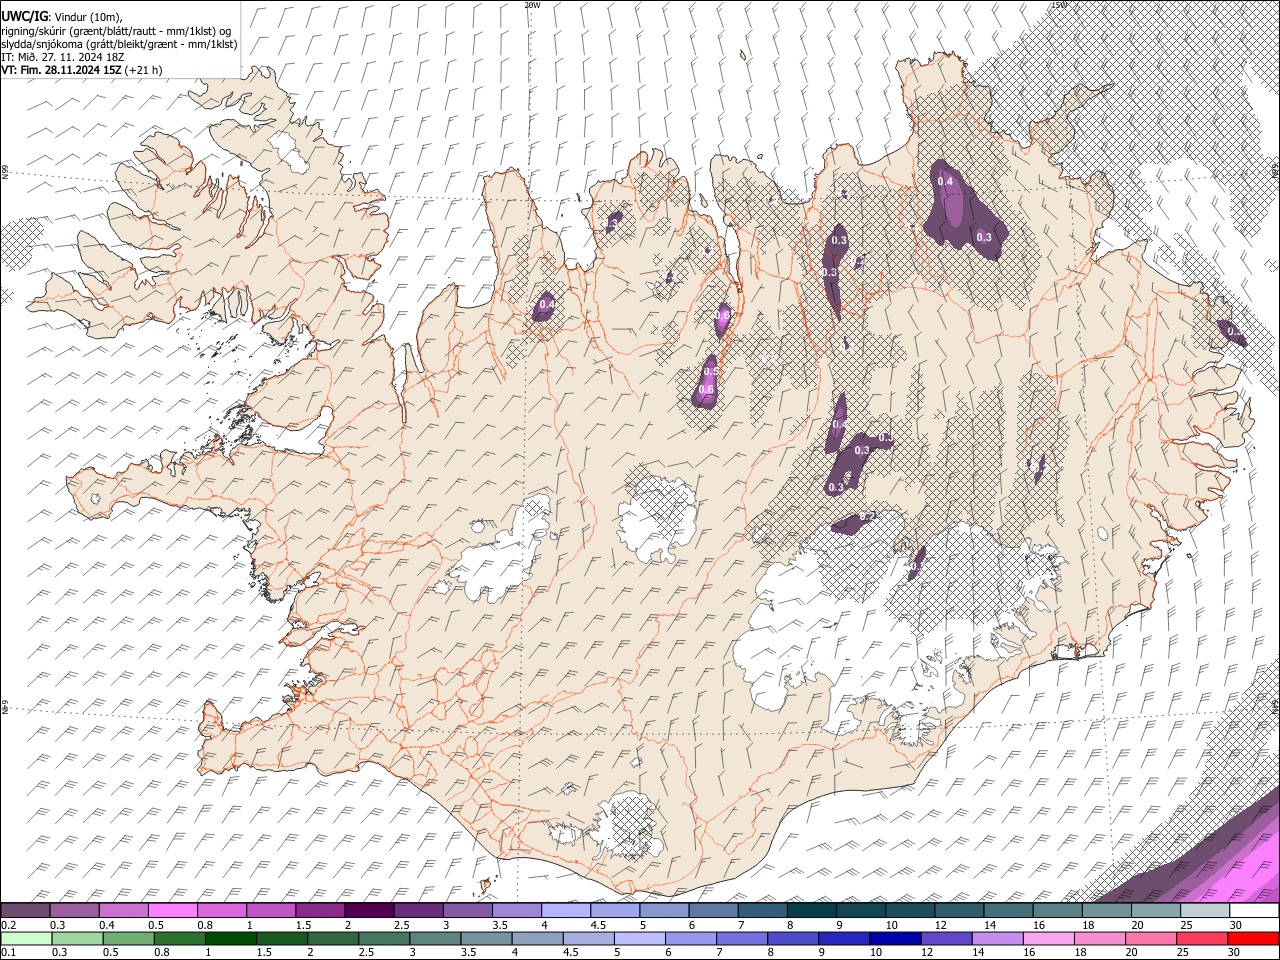
Task: Select the 8 dark teal swatch, upper row
Action: click(x=811, y=911)
